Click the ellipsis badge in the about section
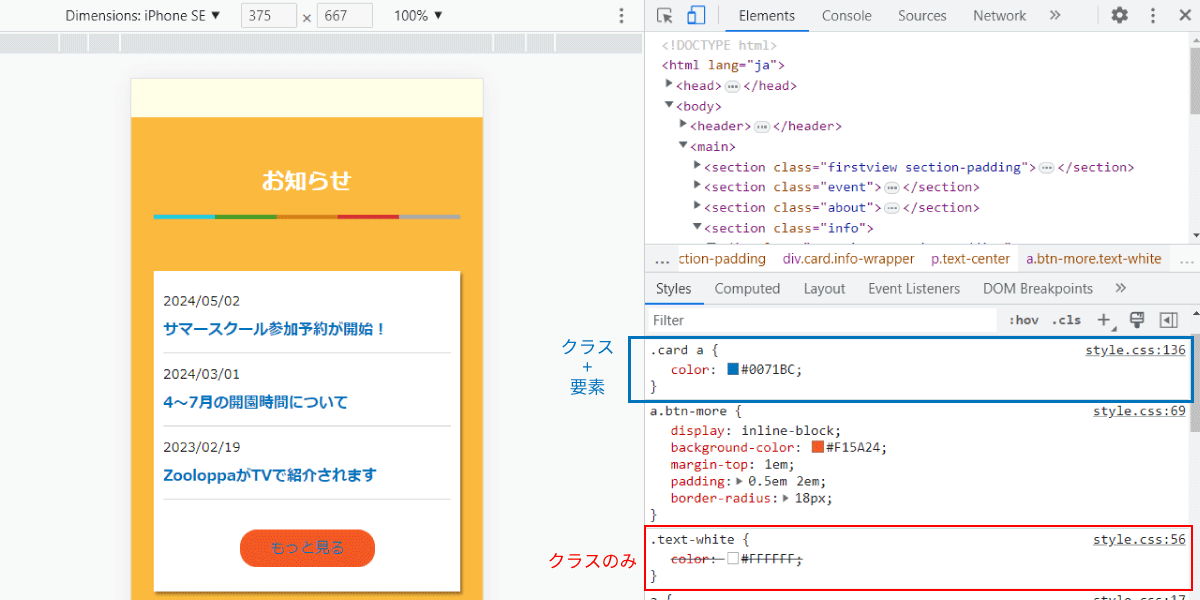 pos(892,207)
